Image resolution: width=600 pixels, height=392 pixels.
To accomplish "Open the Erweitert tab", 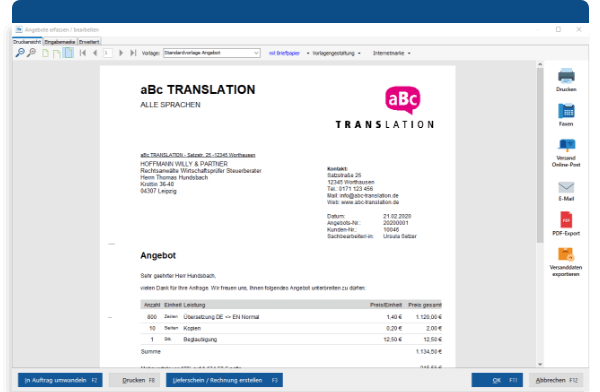I will point(89,42).
